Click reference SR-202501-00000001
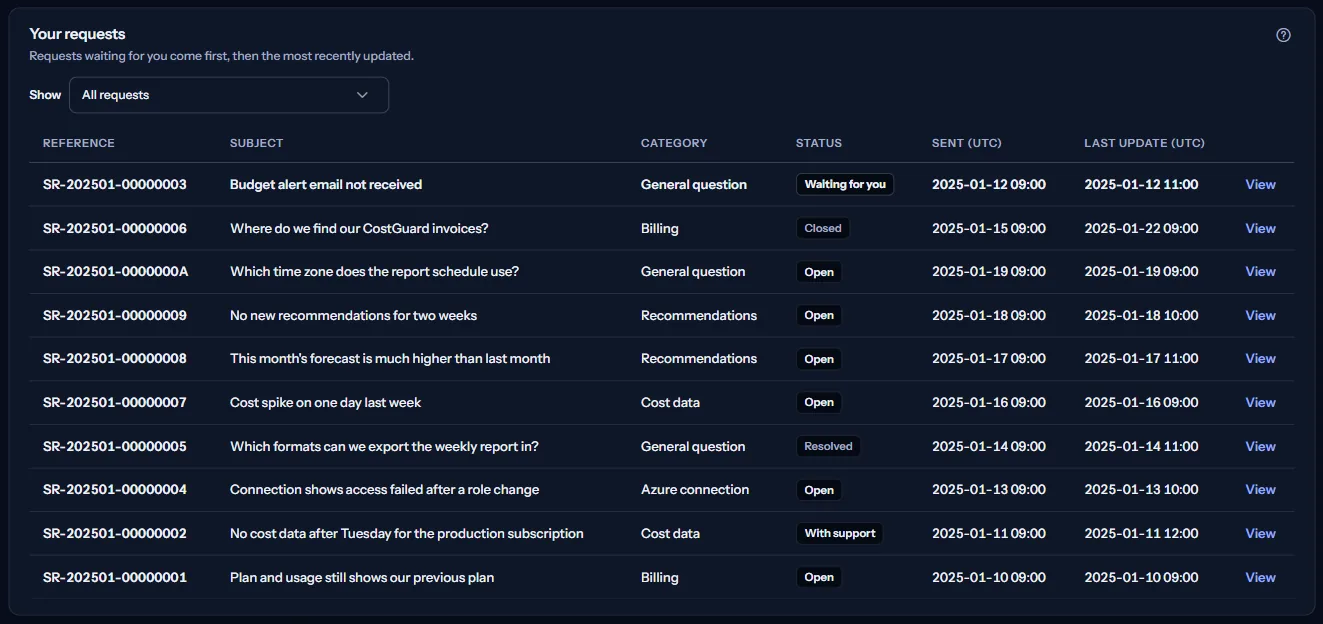This screenshot has width=1323, height=624. (x=115, y=577)
